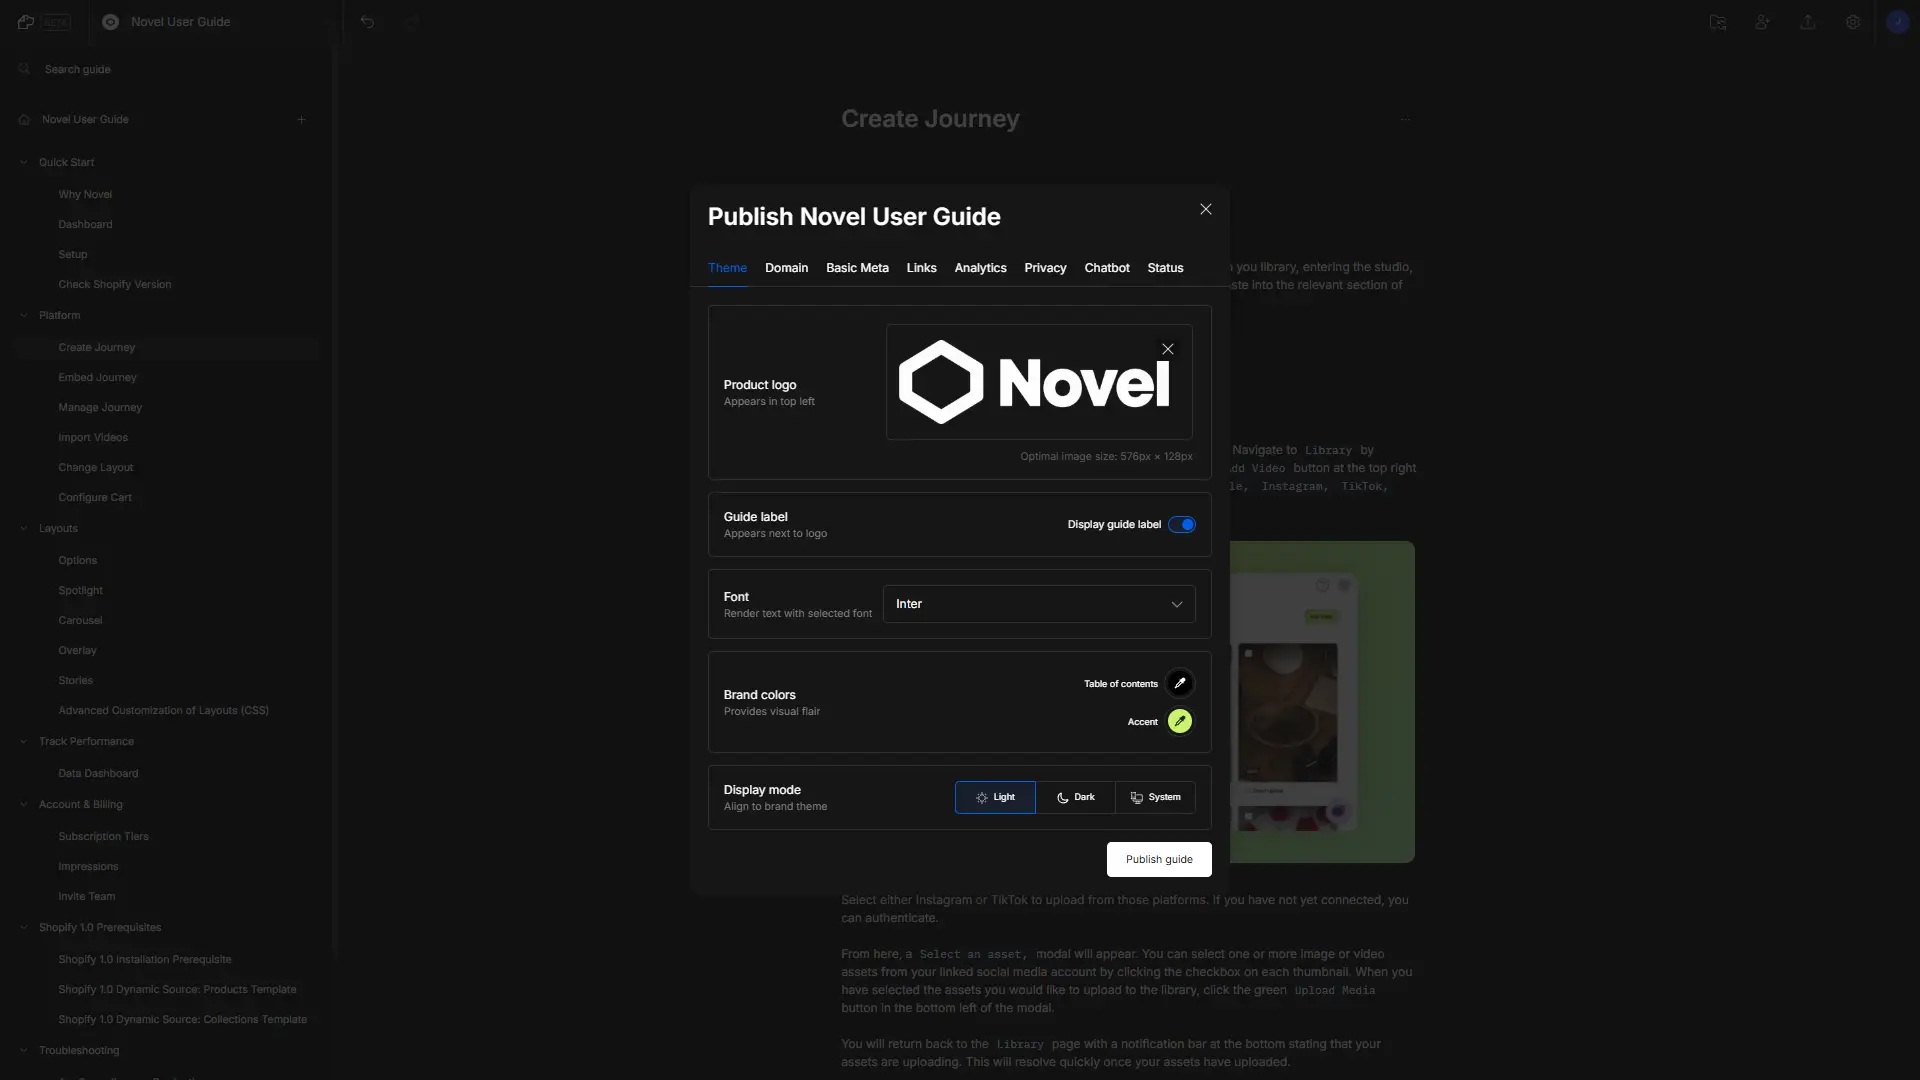Viewport: 1920px width, 1080px height.
Task: Click the settings gear icon top right
Action: pyautogui.click(x=1853, y=22)
